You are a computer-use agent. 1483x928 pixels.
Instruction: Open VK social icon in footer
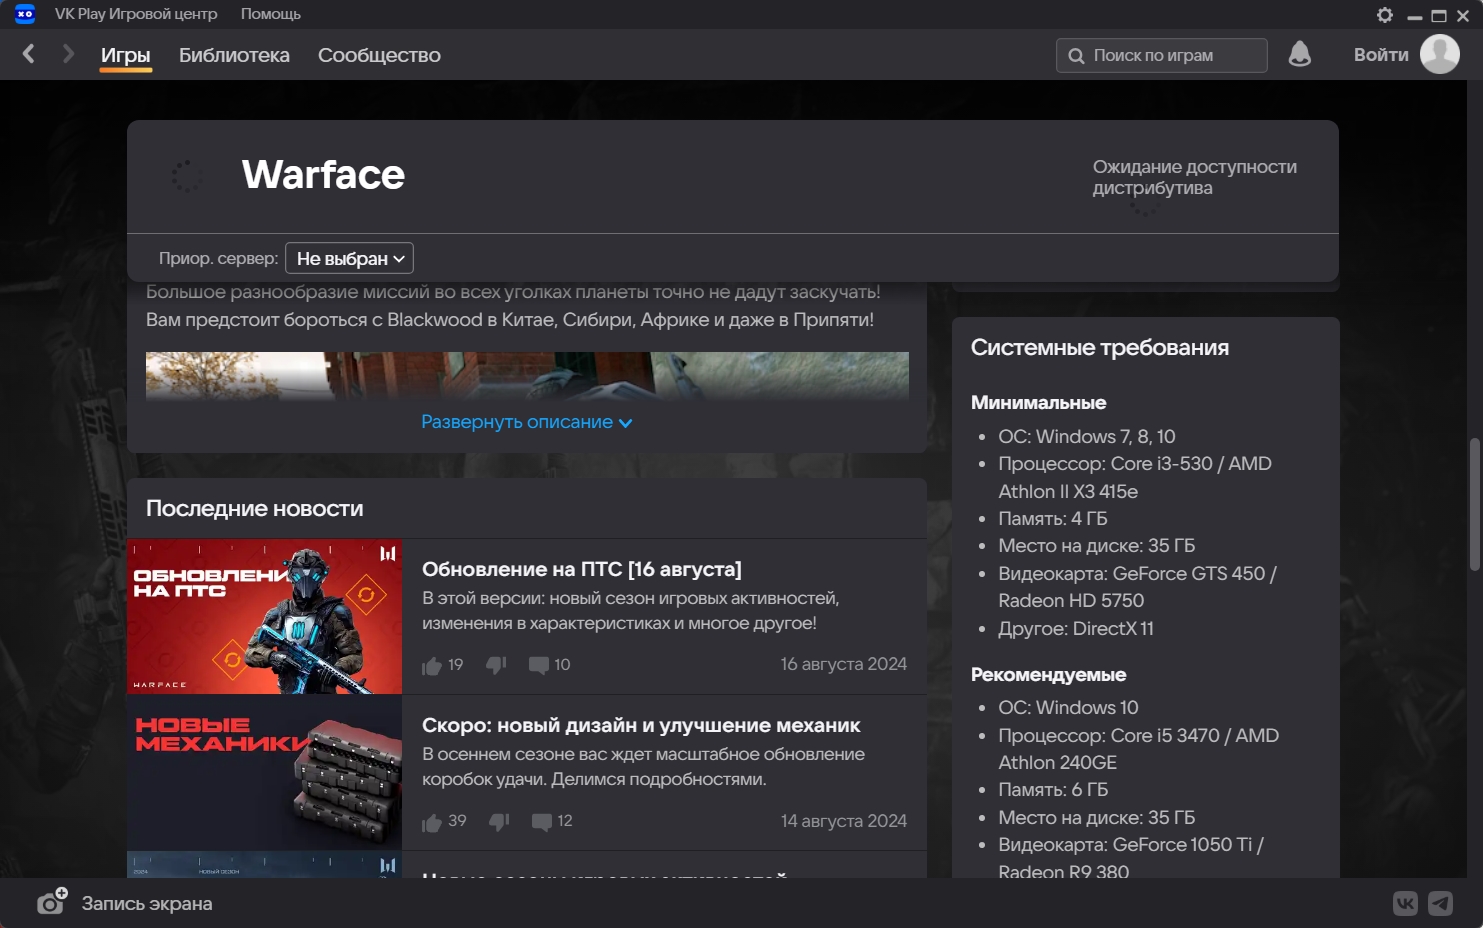tap(1405, 904)
